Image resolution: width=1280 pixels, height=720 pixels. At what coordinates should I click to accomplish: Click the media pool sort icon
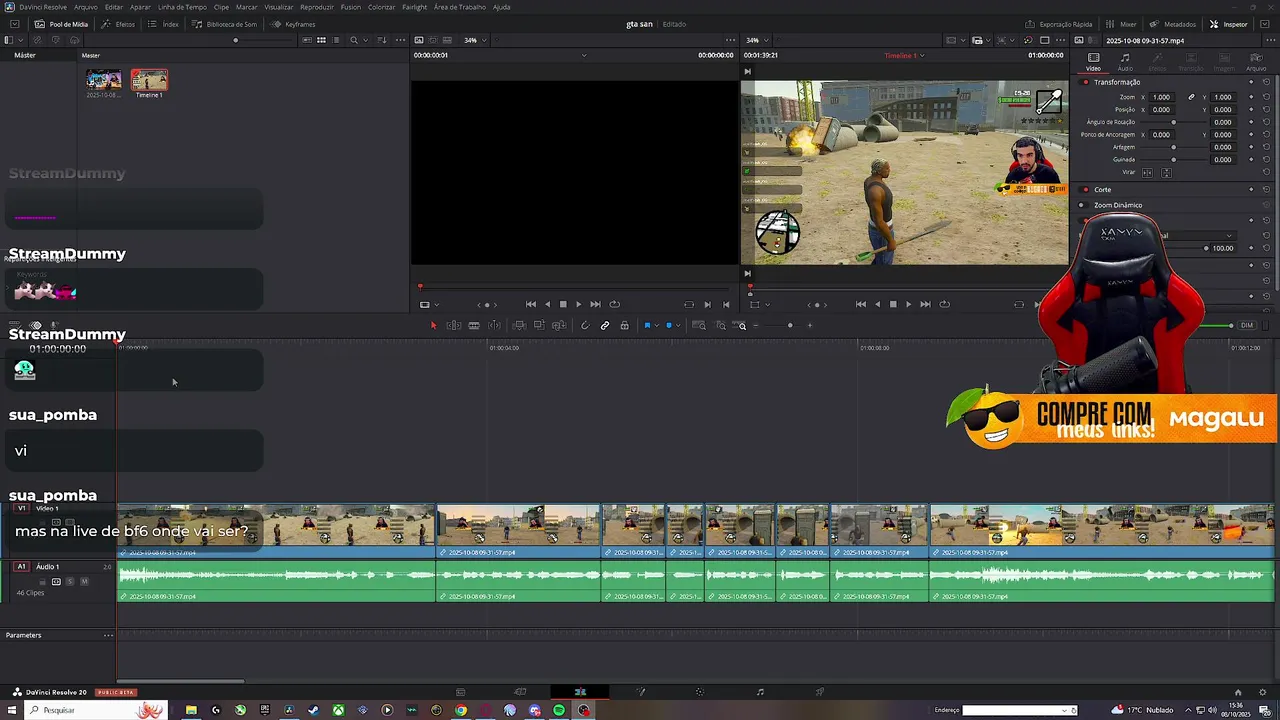(384, 40)
